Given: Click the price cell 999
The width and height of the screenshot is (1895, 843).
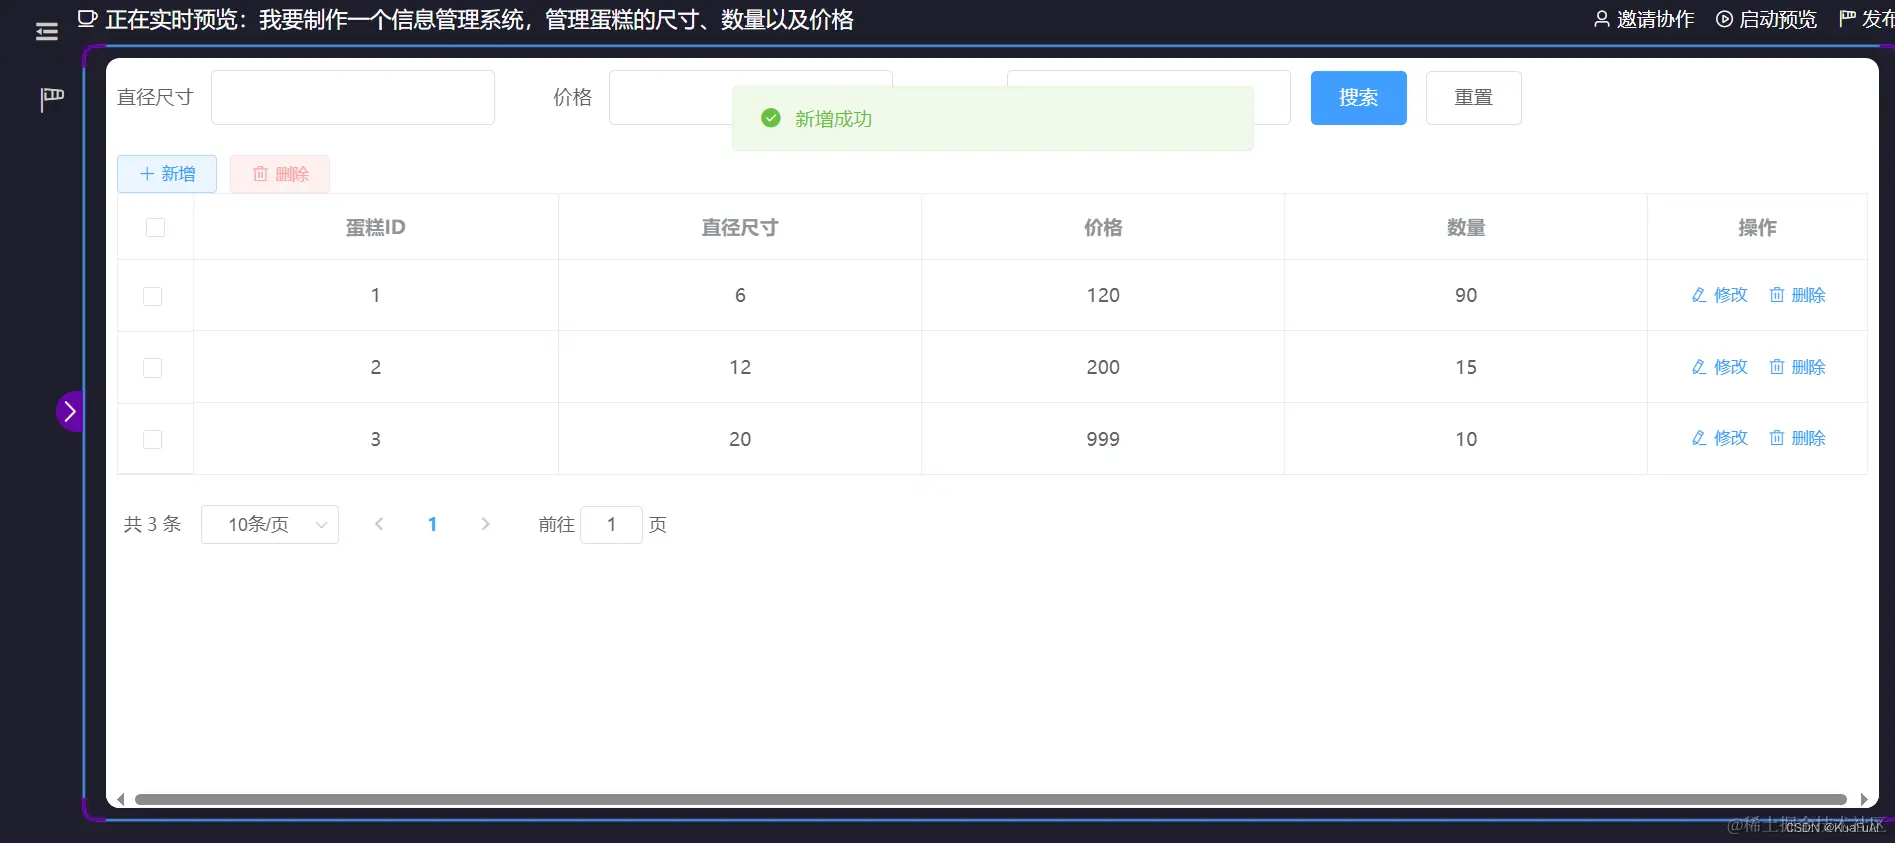Looking at the screenshot, I should [1103, 439].
